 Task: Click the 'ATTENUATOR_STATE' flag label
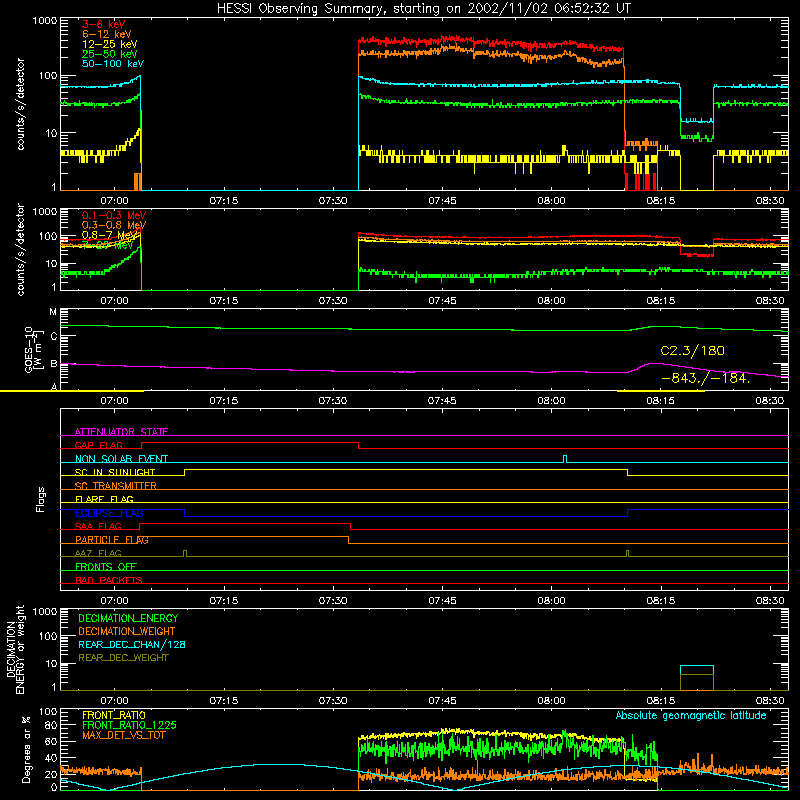point(121,432)
